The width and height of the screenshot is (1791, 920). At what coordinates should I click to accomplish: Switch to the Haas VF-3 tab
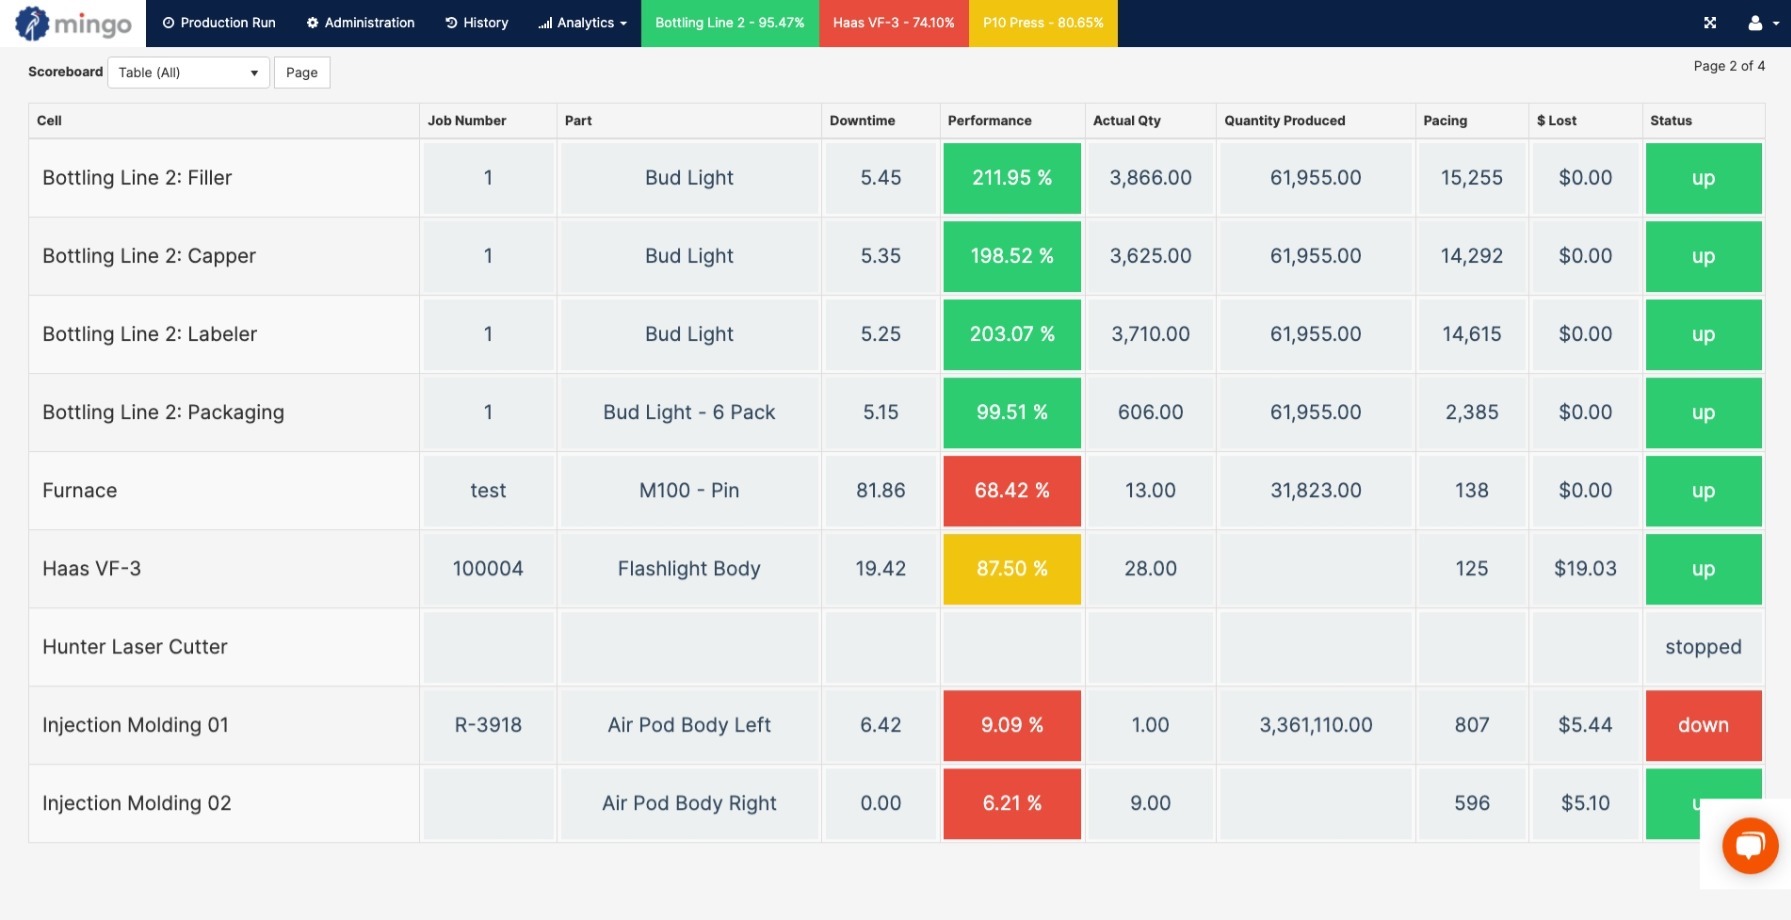click(893, 22)
